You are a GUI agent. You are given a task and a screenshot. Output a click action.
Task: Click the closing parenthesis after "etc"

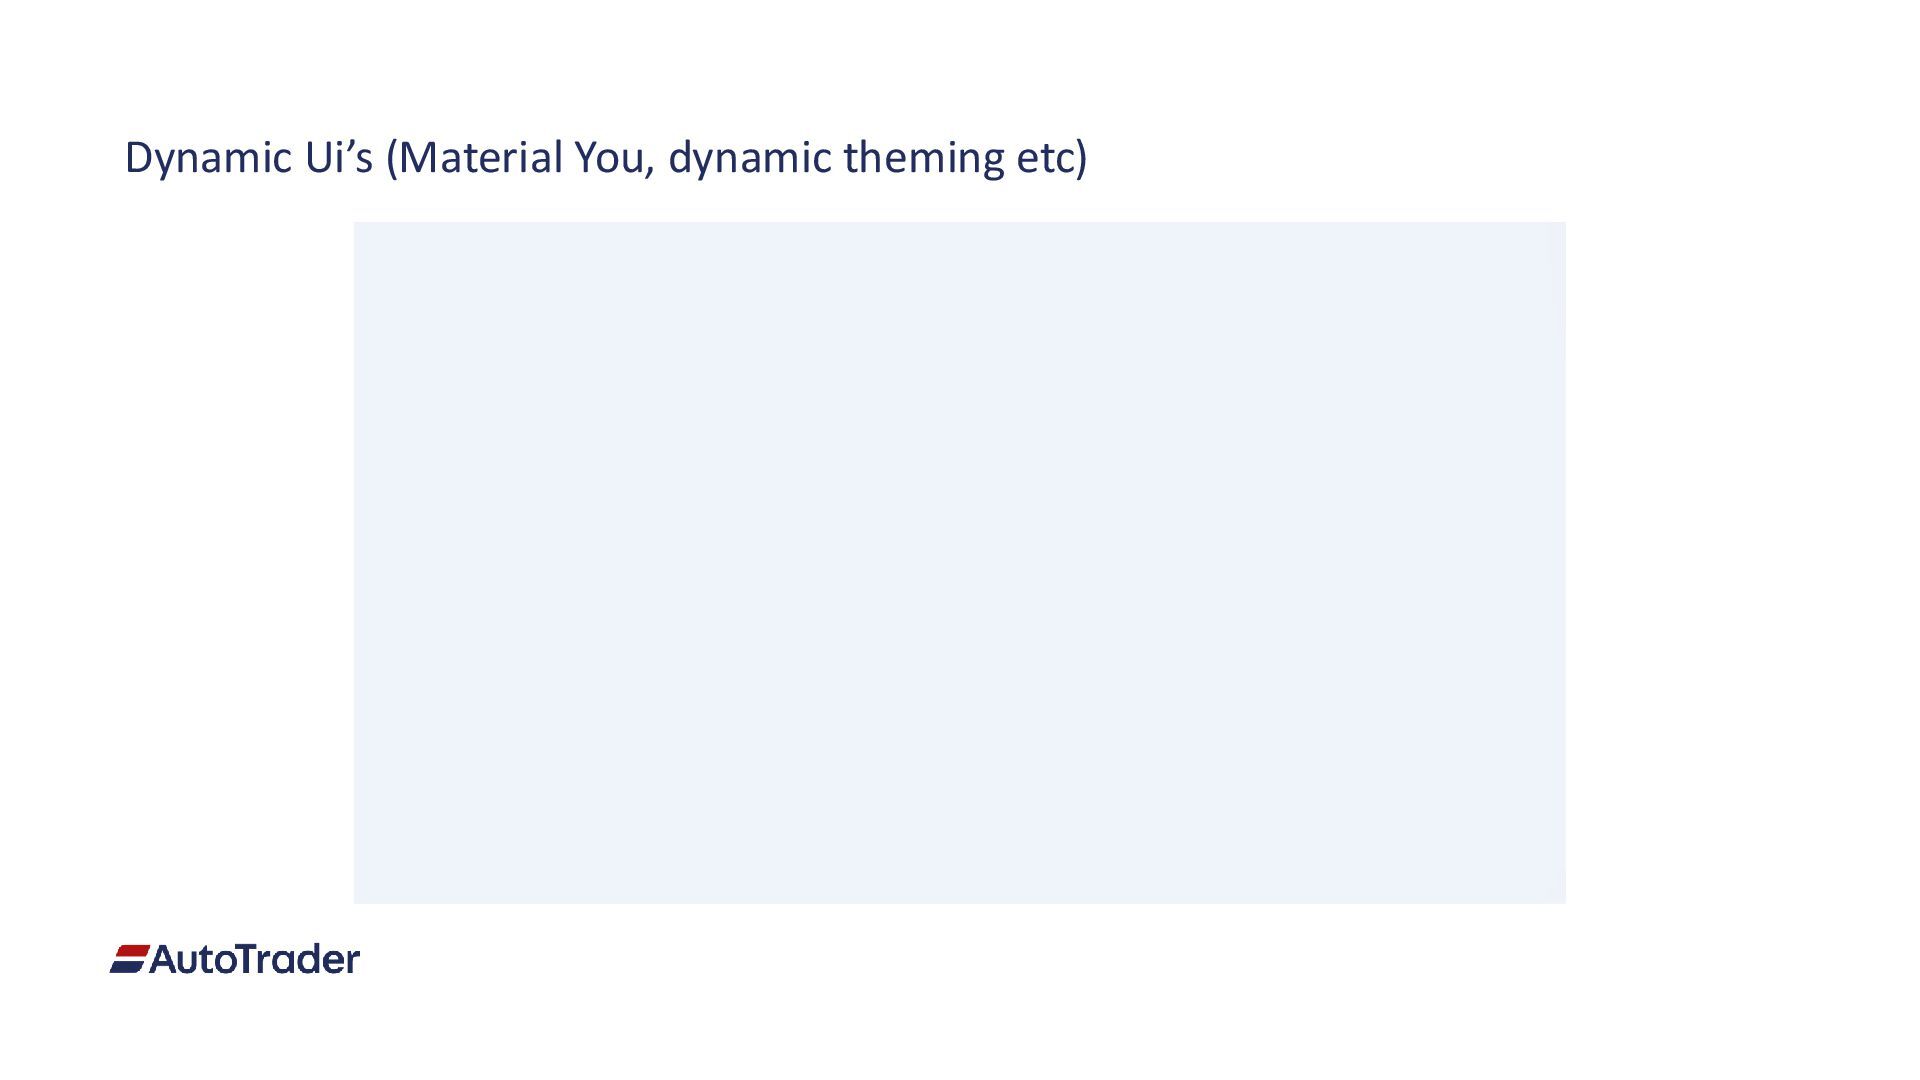point(1082,158)
